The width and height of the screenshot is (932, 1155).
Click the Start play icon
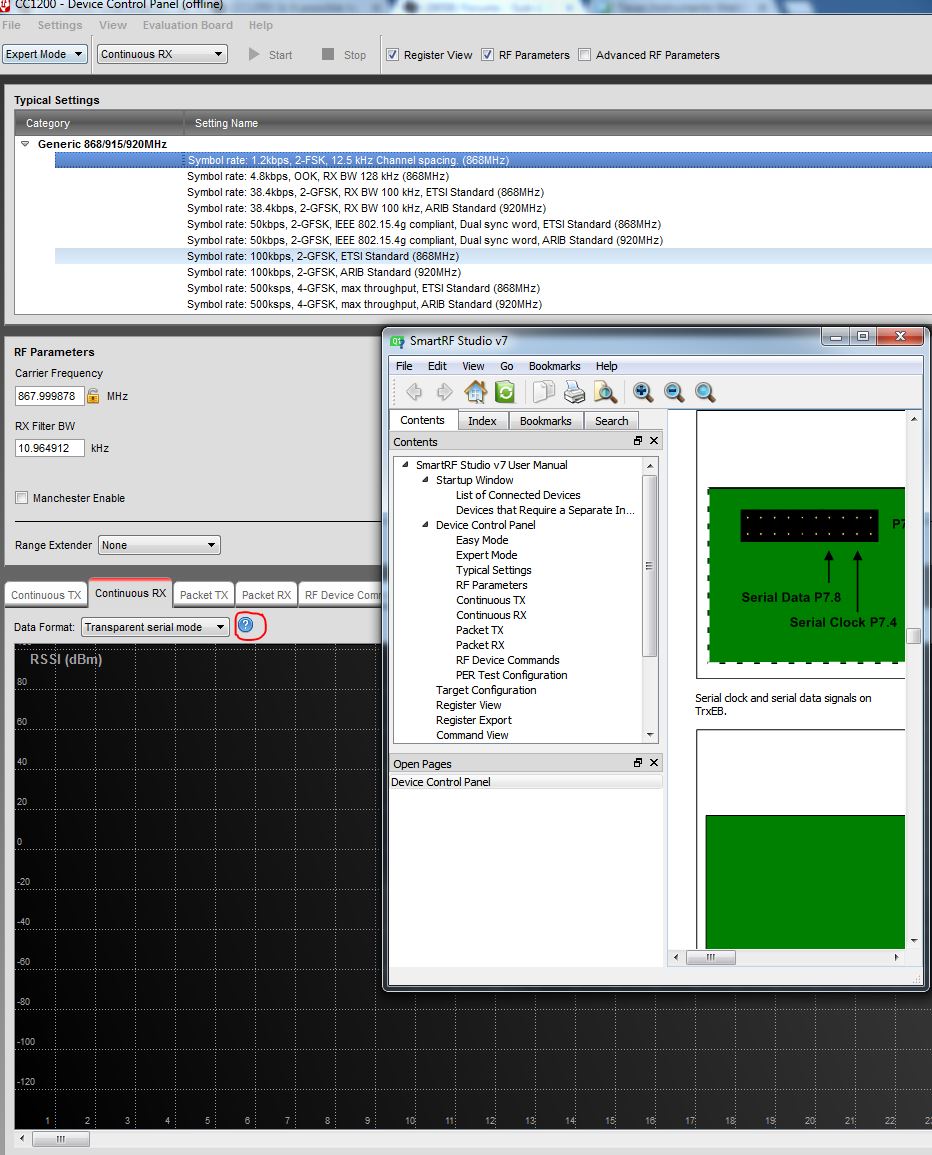pos(254,55)
